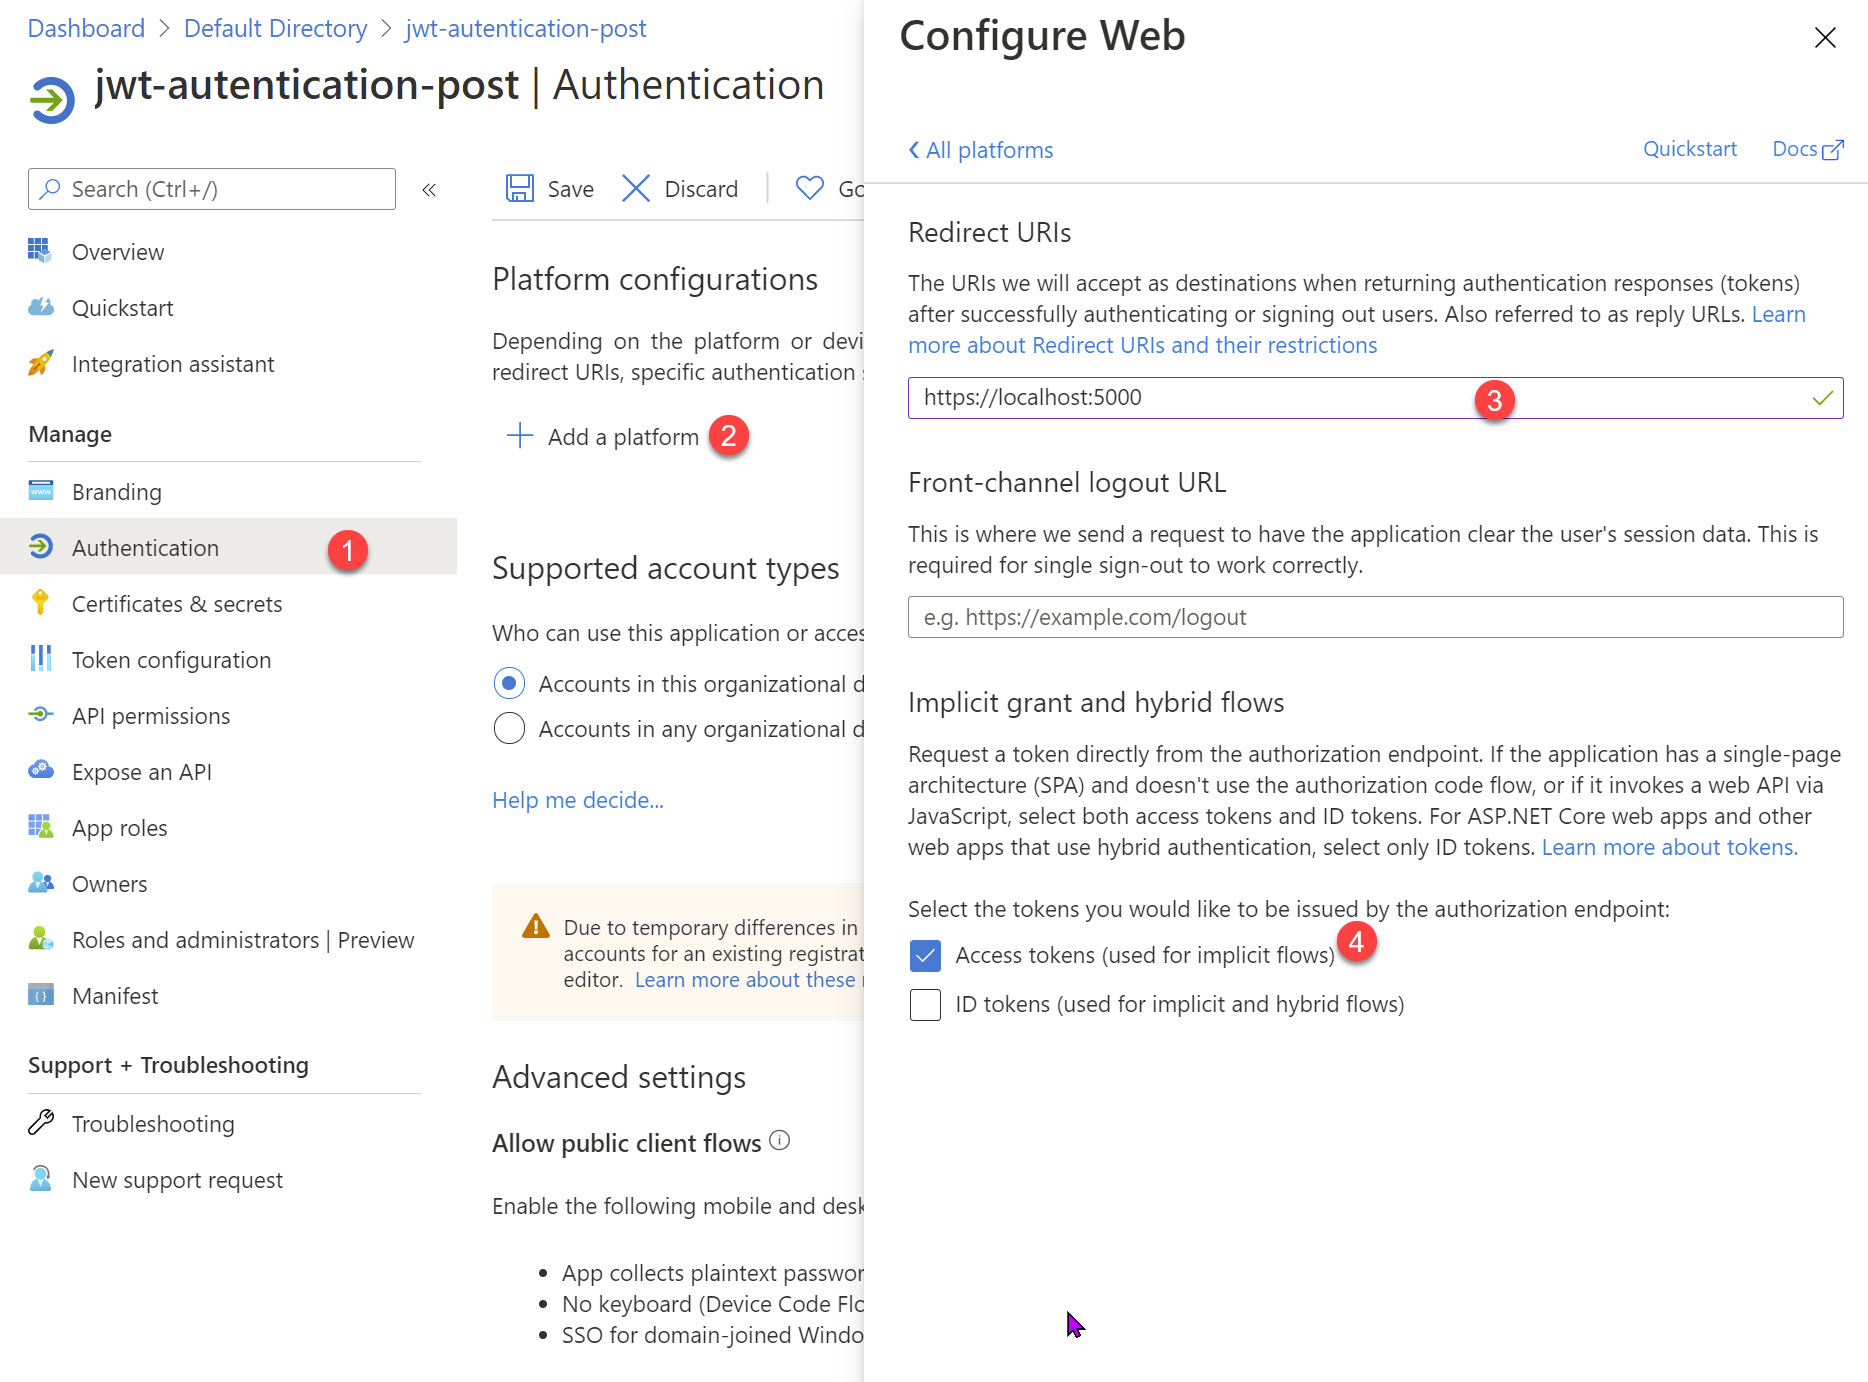Click the Branding icon in sidebar

(40, 491)
